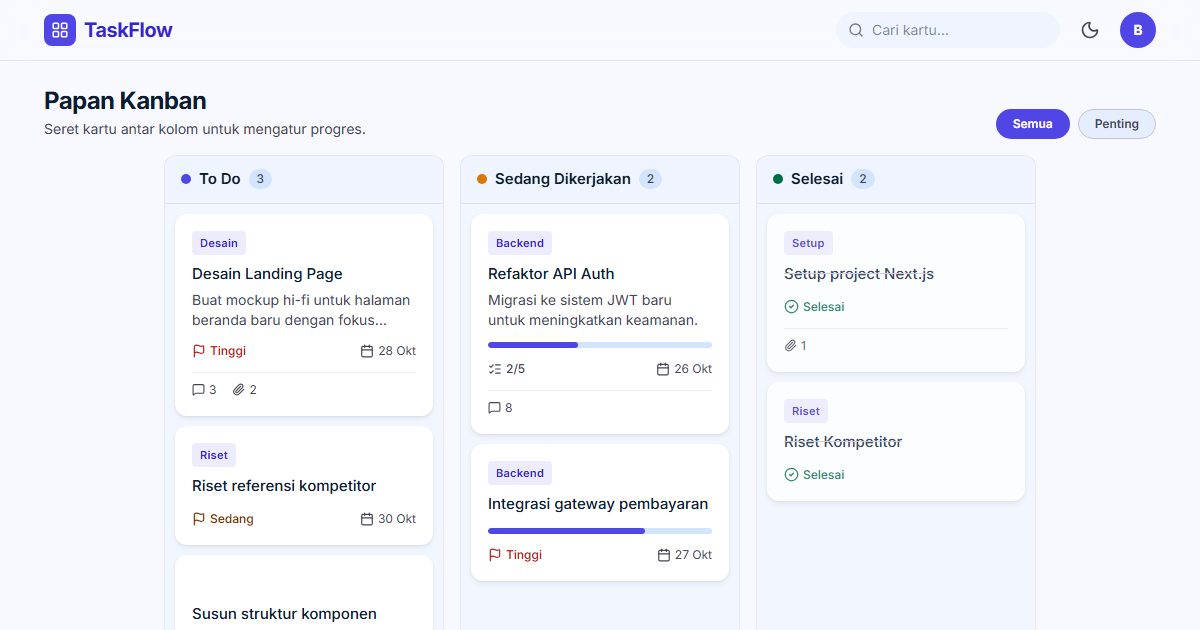The image size is (1200, 630).
Task: Click the search magnifier icon
Action: [x=856, y=30]
